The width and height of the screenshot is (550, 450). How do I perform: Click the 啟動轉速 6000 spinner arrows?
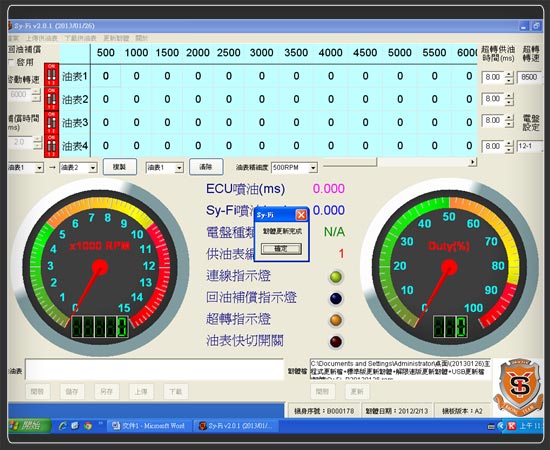(x=36, y=95)
